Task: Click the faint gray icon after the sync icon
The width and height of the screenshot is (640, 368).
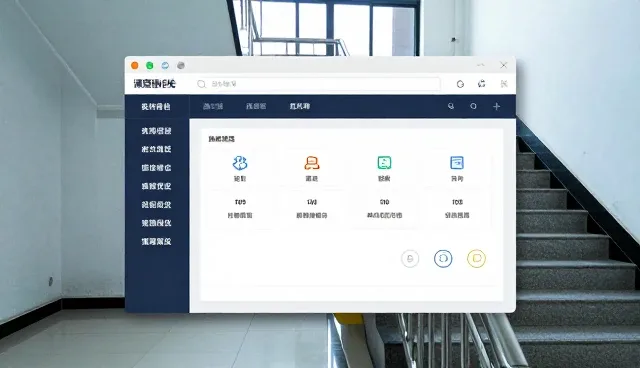Action: pyautogui.click(x=504, y=84)
